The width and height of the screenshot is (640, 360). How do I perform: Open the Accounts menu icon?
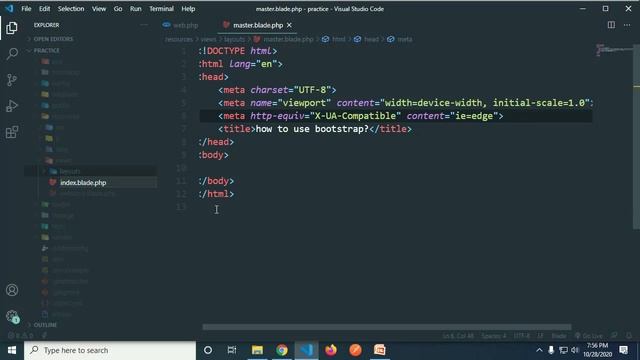[12, 290]
